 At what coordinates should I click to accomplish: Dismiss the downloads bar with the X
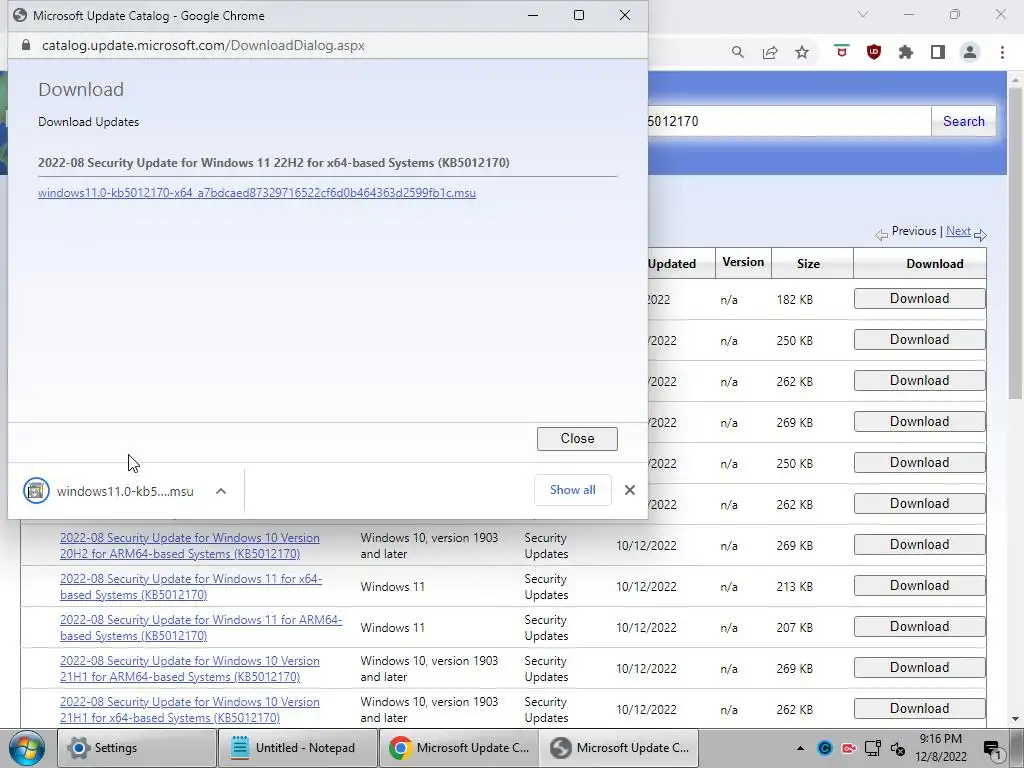630,490
